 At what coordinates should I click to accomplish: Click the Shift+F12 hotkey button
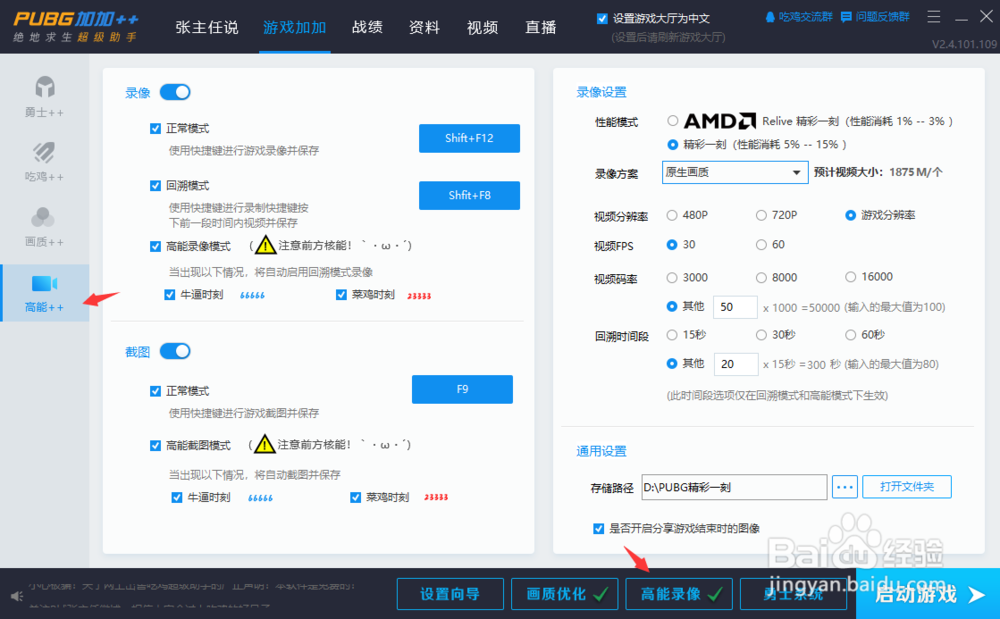tap(469, 138)
